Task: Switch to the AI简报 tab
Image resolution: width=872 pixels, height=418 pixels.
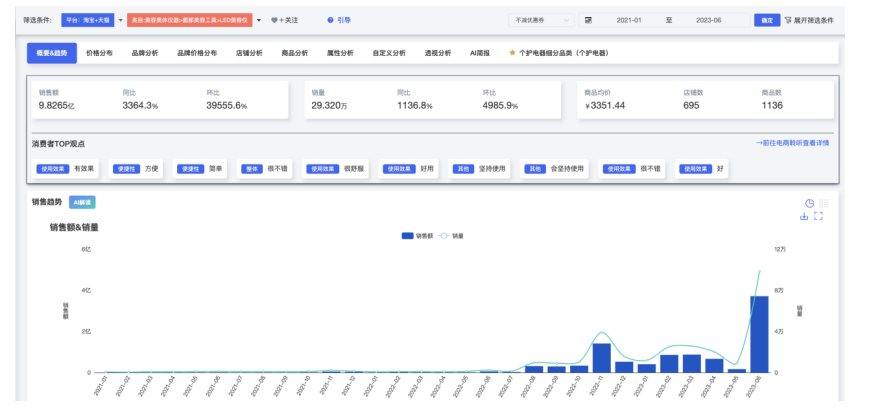Action: [x=480, y=53]
